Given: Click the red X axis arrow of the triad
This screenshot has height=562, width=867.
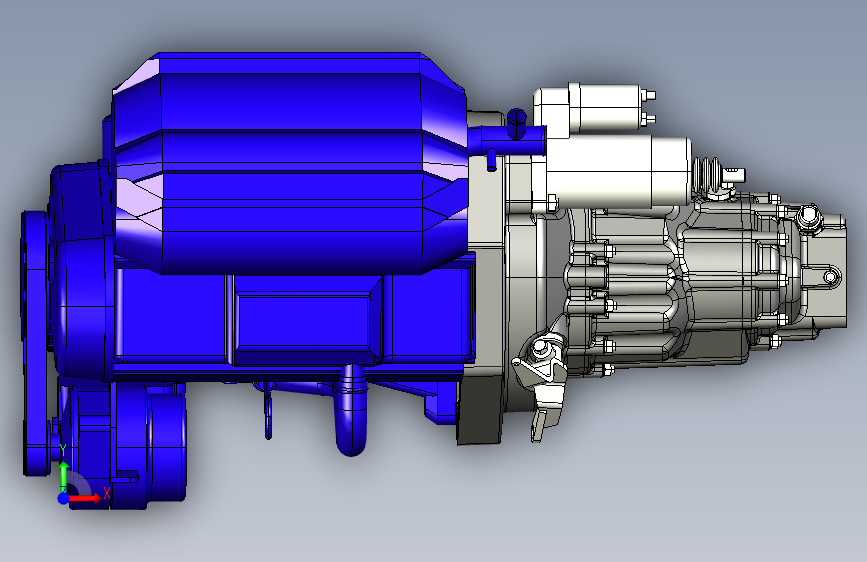Looking at the screenshot, I should pos(85,498).
